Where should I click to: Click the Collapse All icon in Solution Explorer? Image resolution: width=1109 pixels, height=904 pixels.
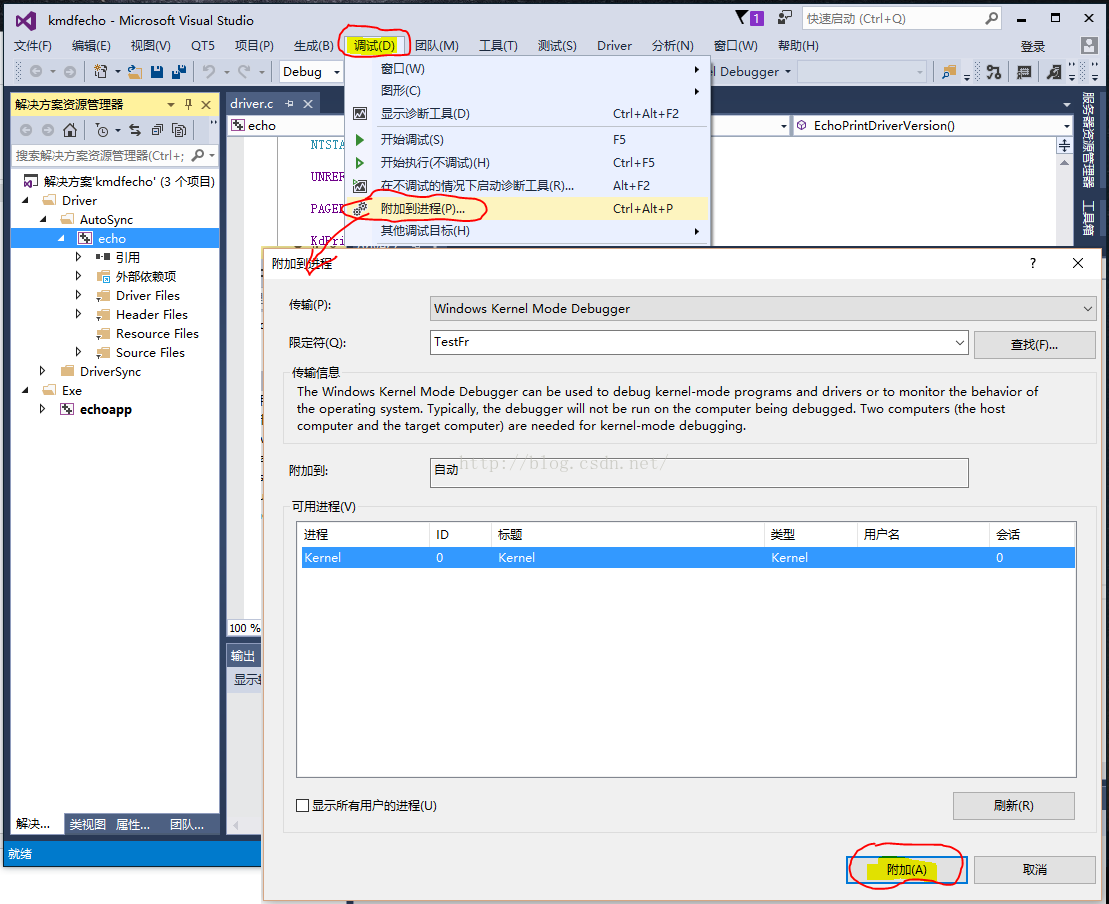coord(157,130)
